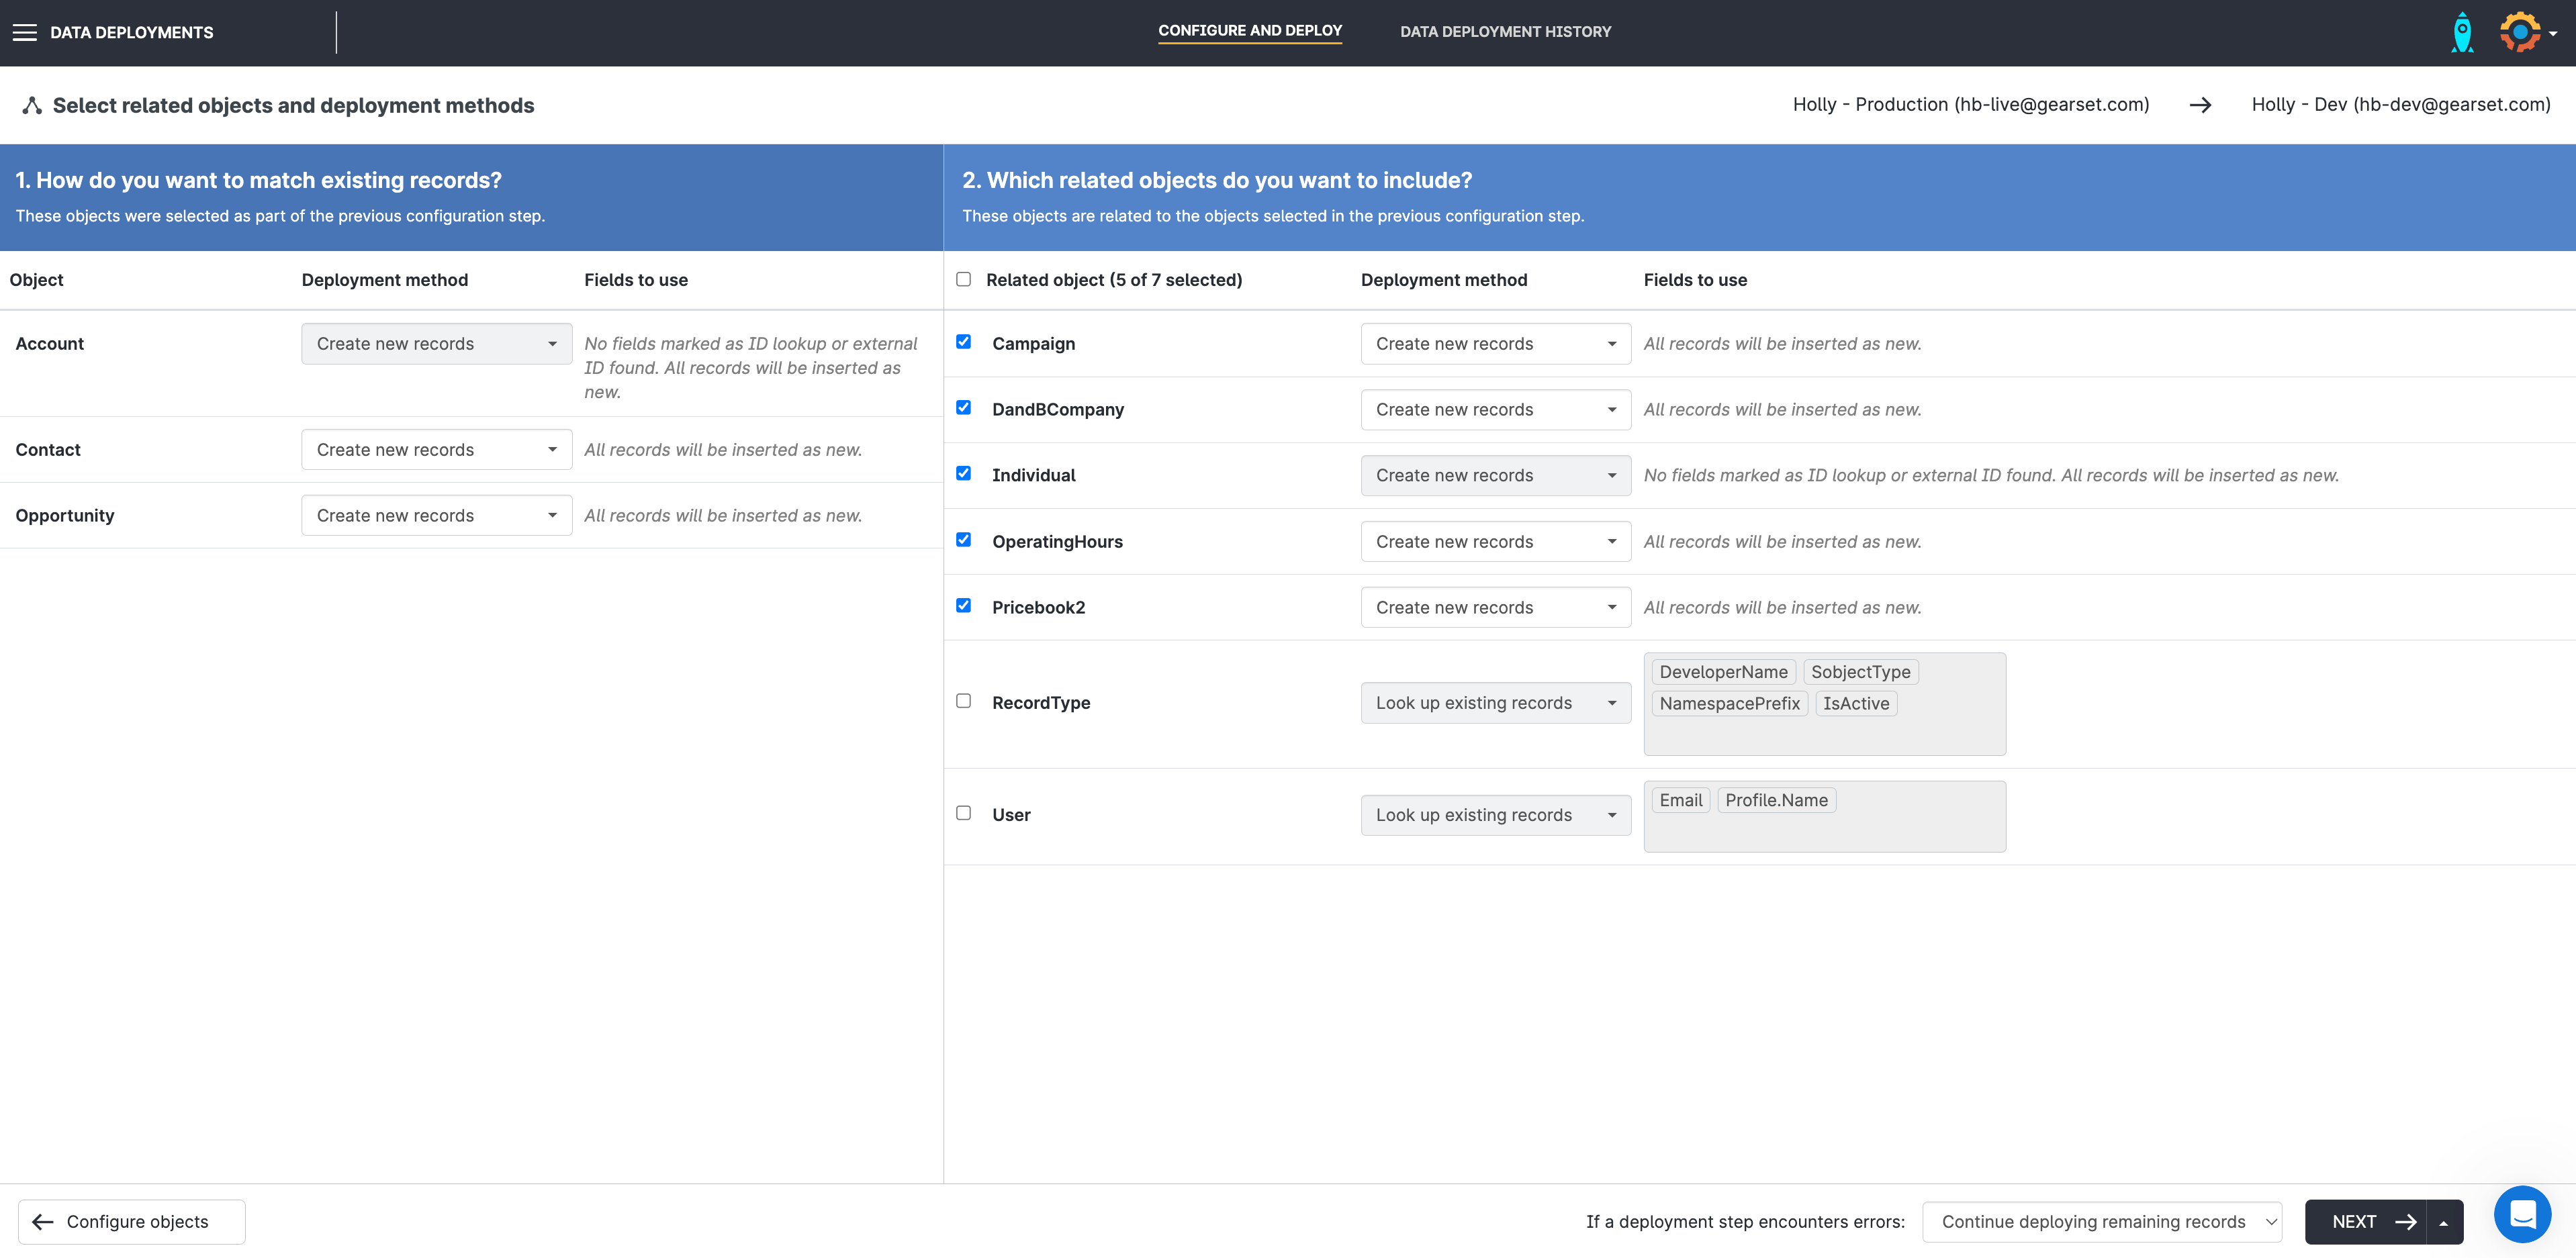
Task: Click the related objects hierarchy icon
Action: [x=32, y=105]
